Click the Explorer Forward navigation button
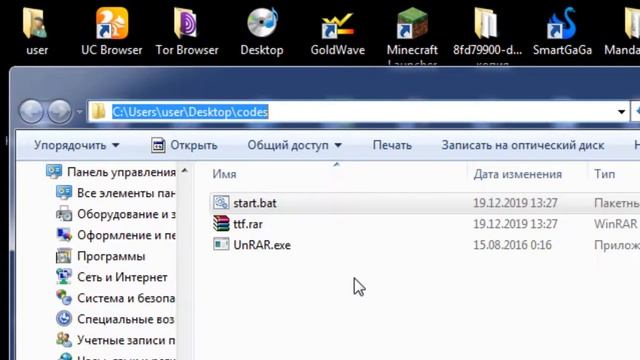The image size is (640, 360). pos(60,111)
